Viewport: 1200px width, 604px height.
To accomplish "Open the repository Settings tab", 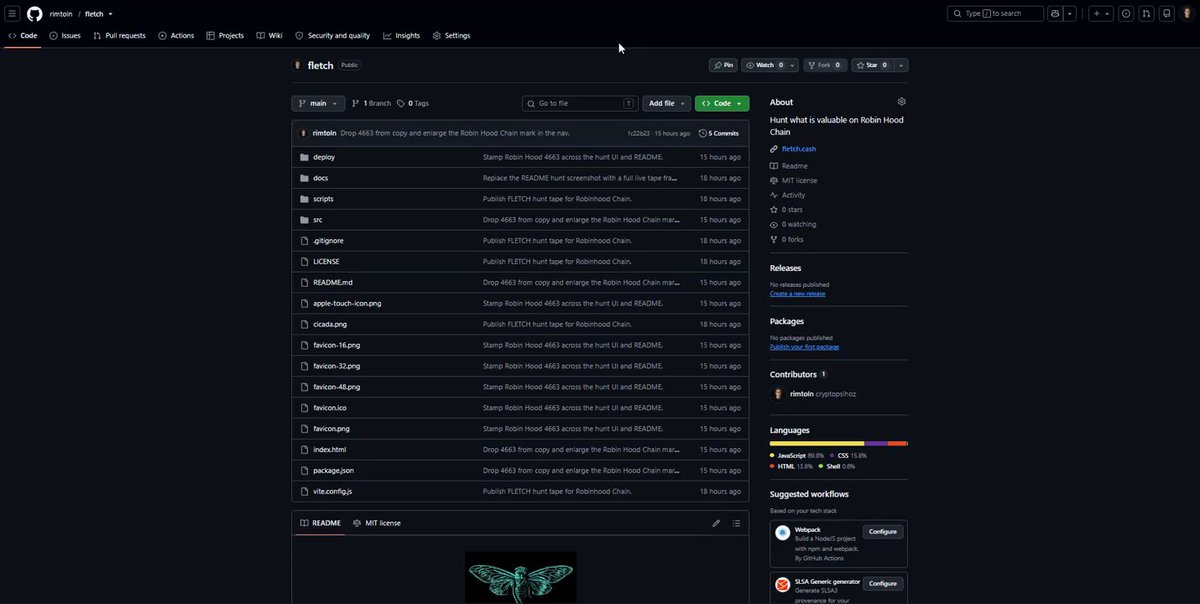I will coord(451,36).
